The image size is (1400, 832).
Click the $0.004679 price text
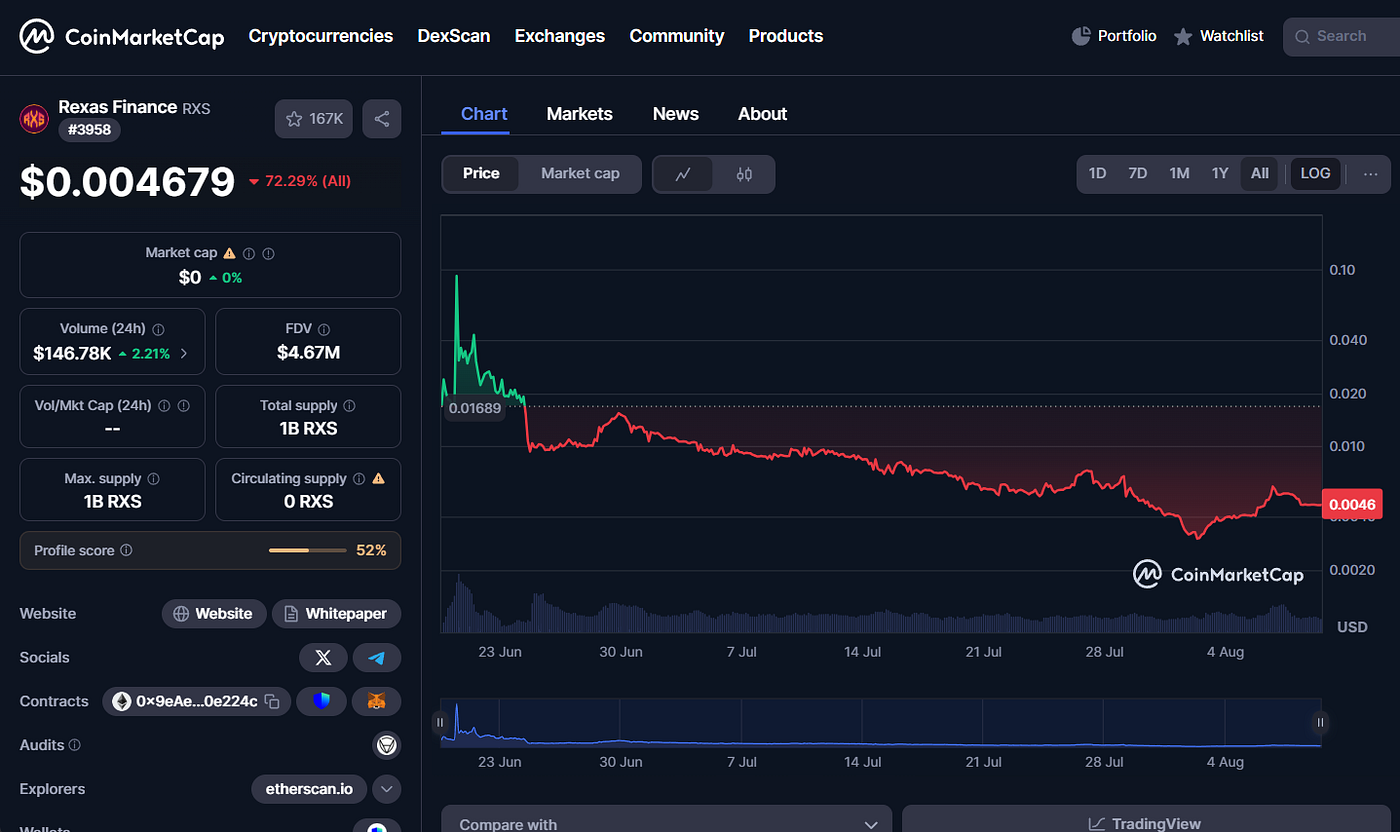coord(127,182)
